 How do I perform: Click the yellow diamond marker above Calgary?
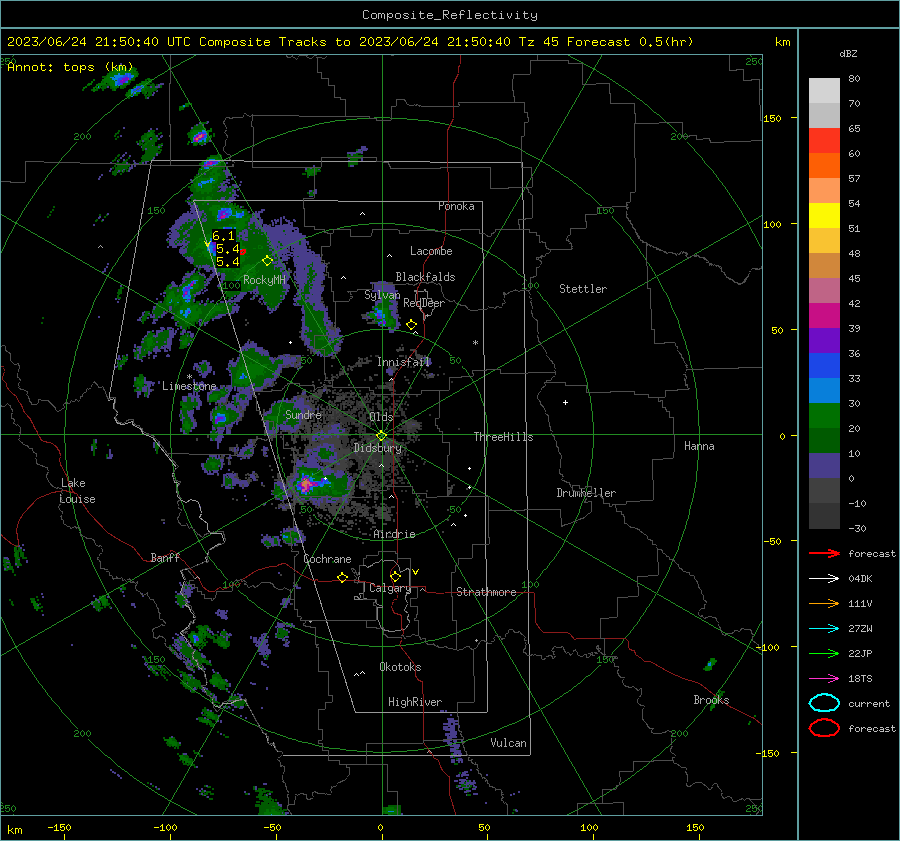tap(395, 576)
